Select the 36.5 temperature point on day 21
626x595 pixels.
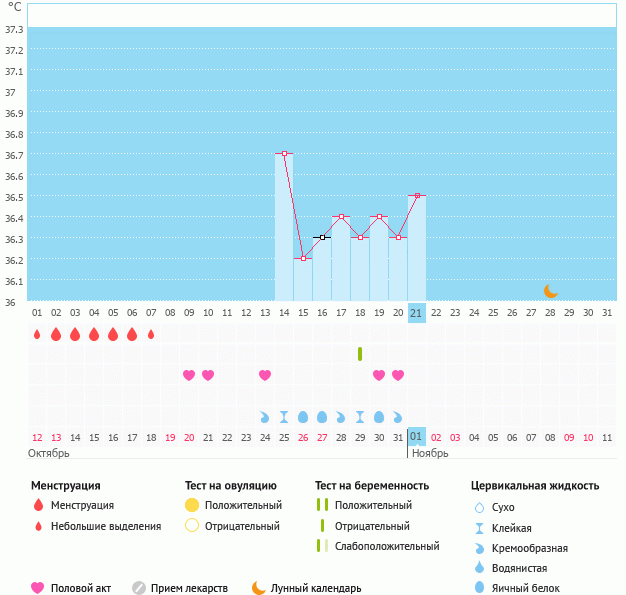tap(417, 196)
